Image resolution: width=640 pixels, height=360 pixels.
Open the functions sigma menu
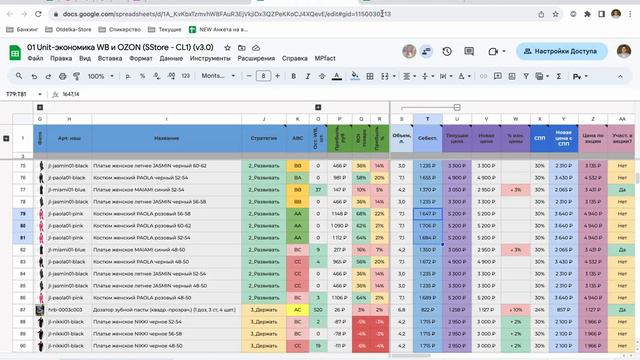point(559,76)
